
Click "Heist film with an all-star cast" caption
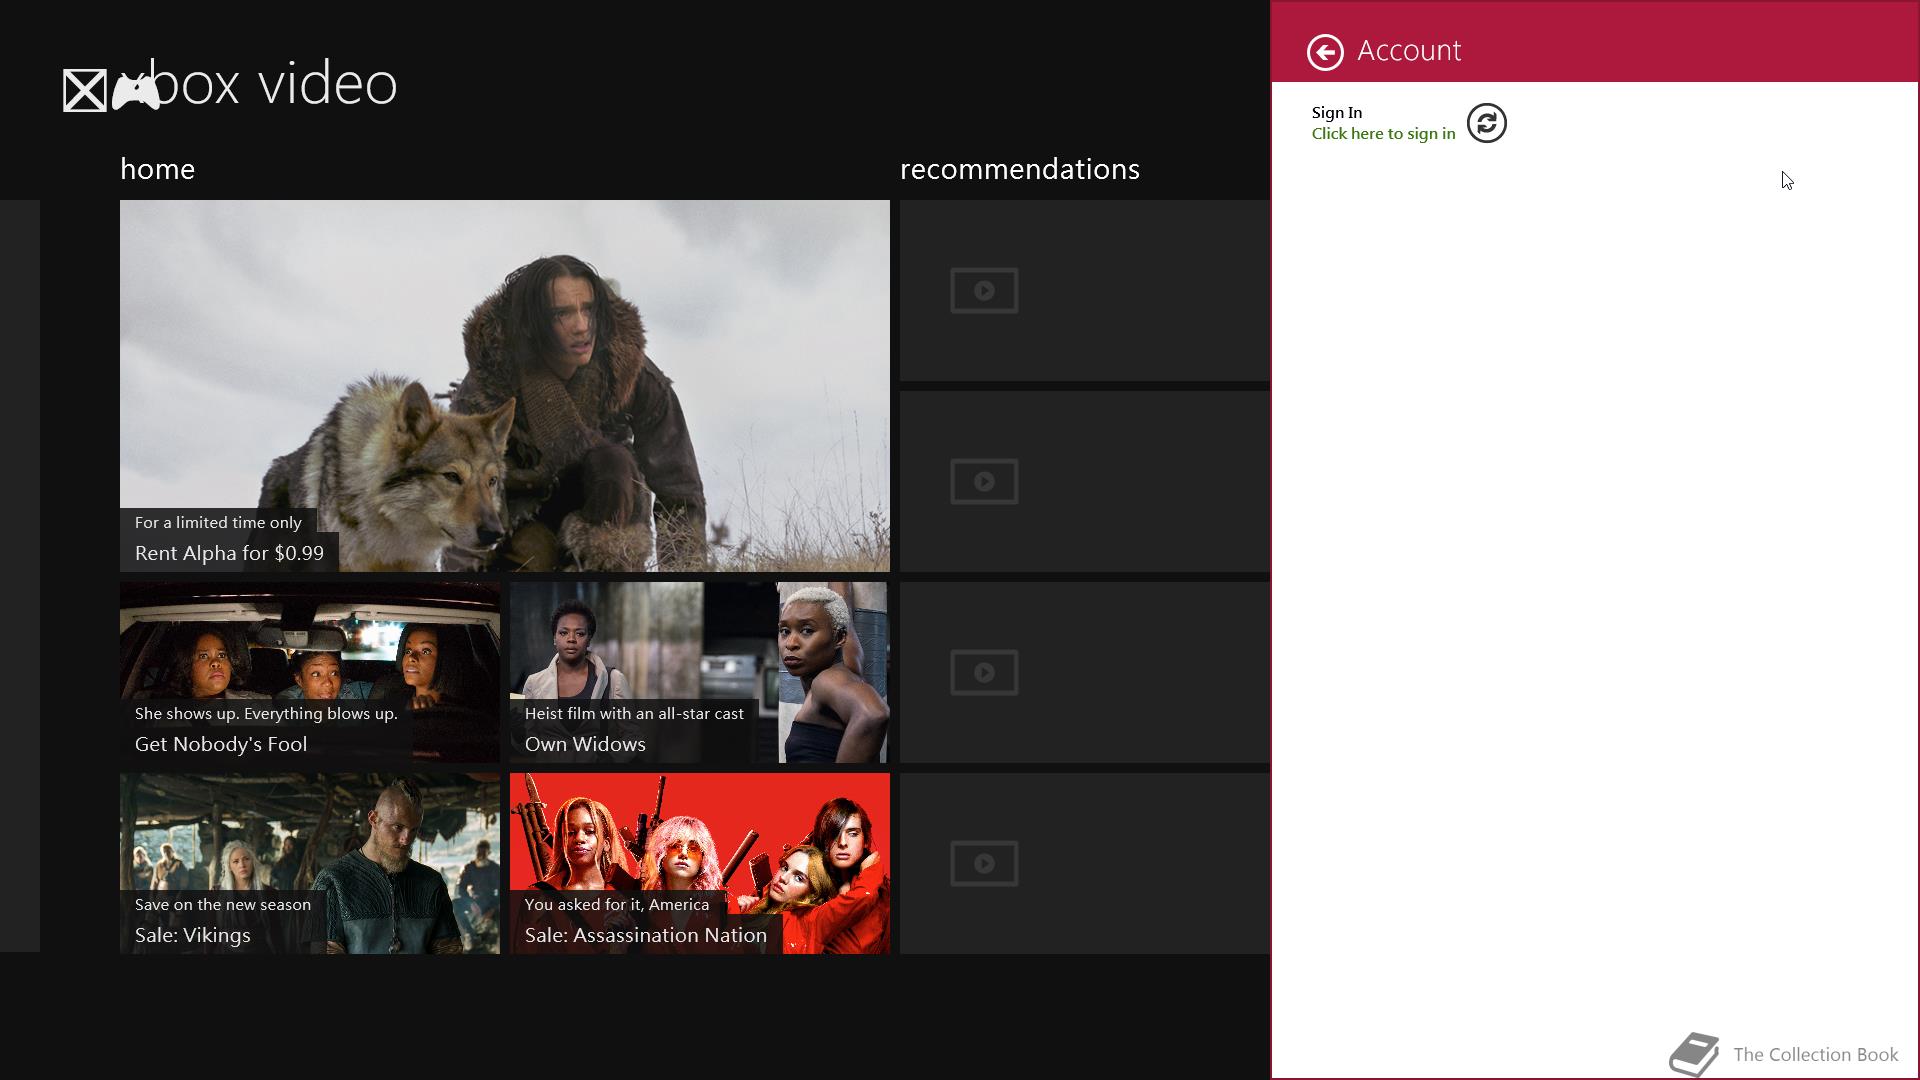(634, 714)
